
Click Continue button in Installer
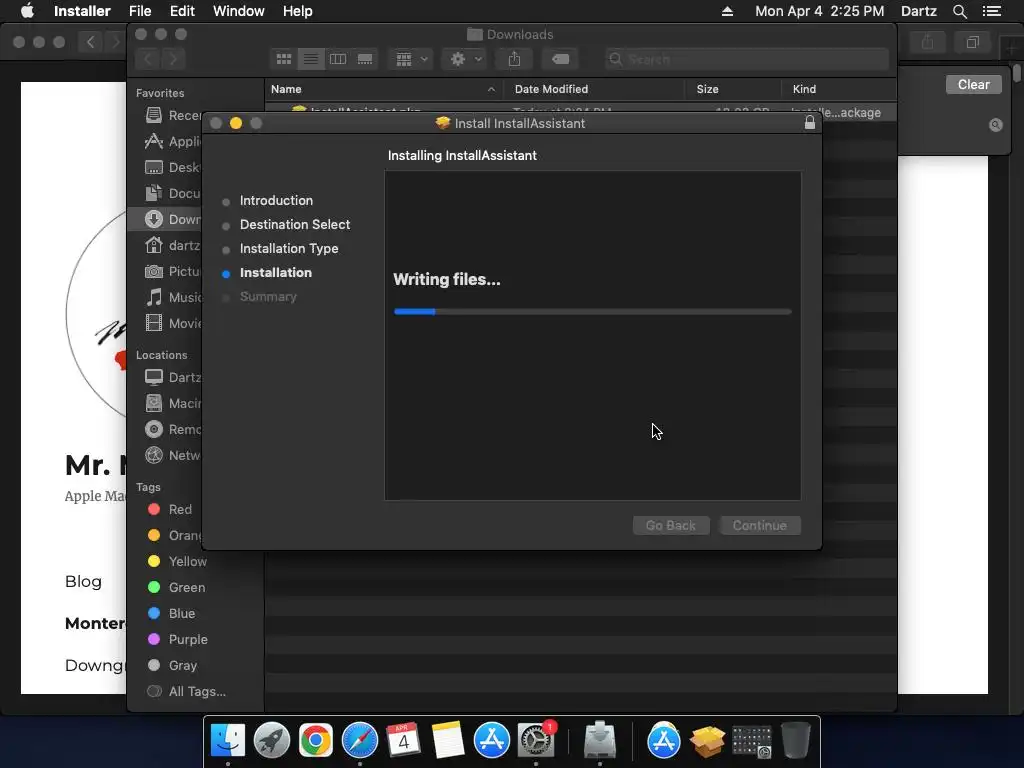tap(760, 525)
